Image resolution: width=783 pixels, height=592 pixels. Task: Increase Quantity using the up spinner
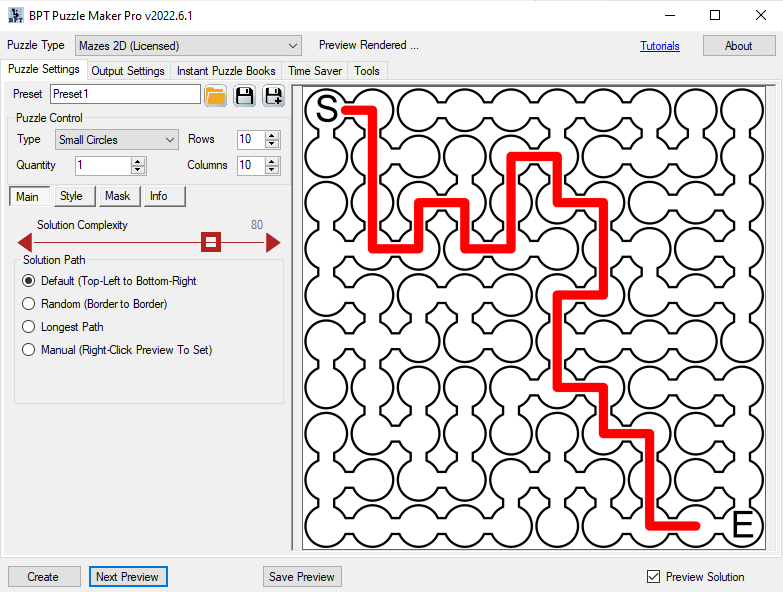pos(138,161)
